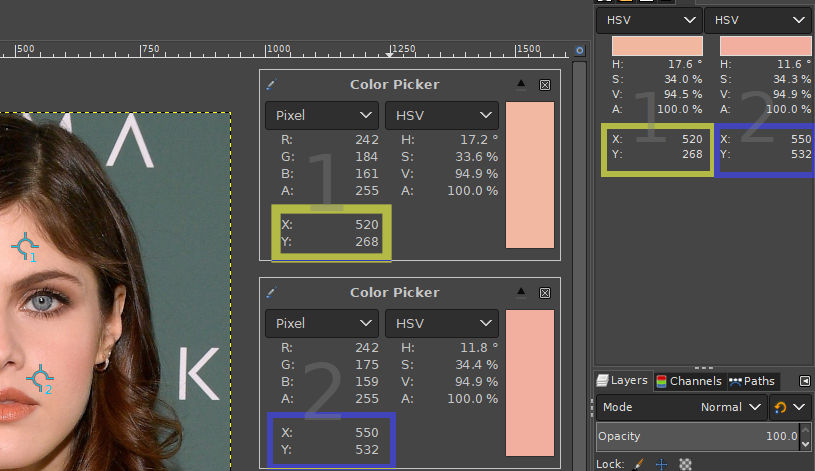Toggle Lock pixels paintbrush icon
The width and height of the screenshot is (815, 471).
click(x=638, y=464)
